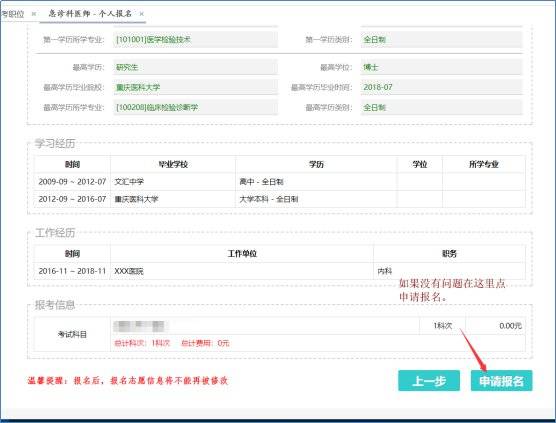The height and width of the screenshot is (423, 556).
Task: Select the 最高学位 field showing 博士
Action: (441, 67)
